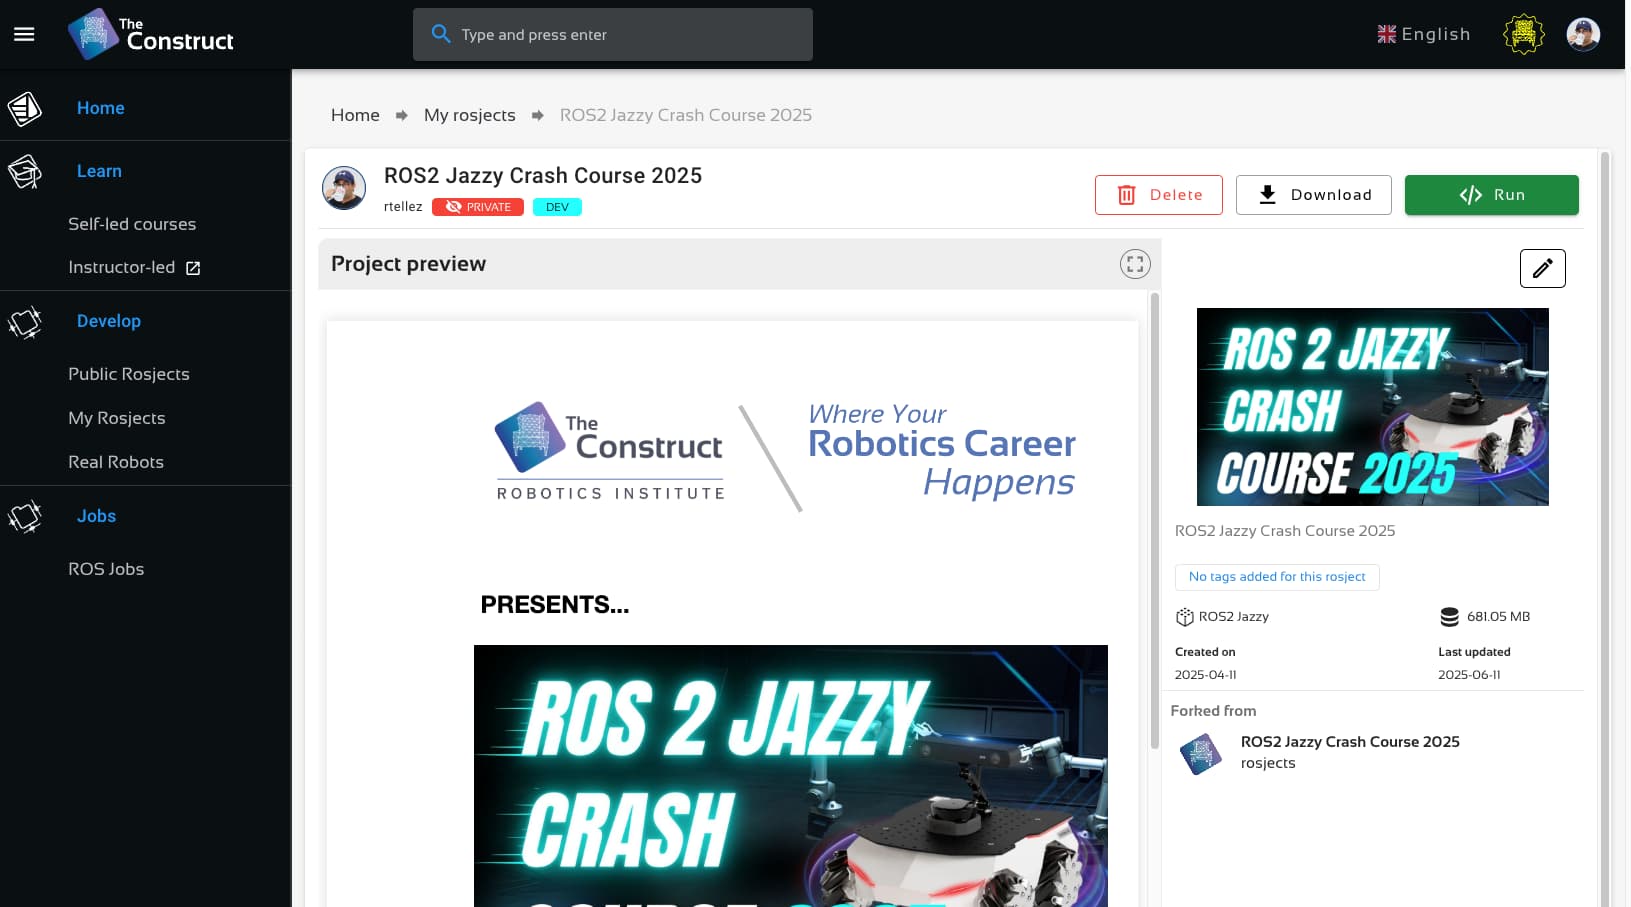Expand project preview to fullscreen

pos(1135,264)
